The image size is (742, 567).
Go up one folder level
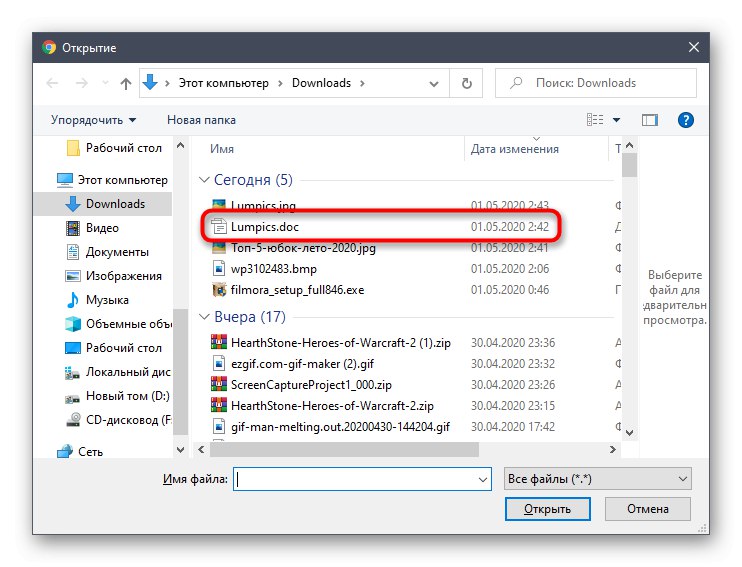(x=125, y=83)
